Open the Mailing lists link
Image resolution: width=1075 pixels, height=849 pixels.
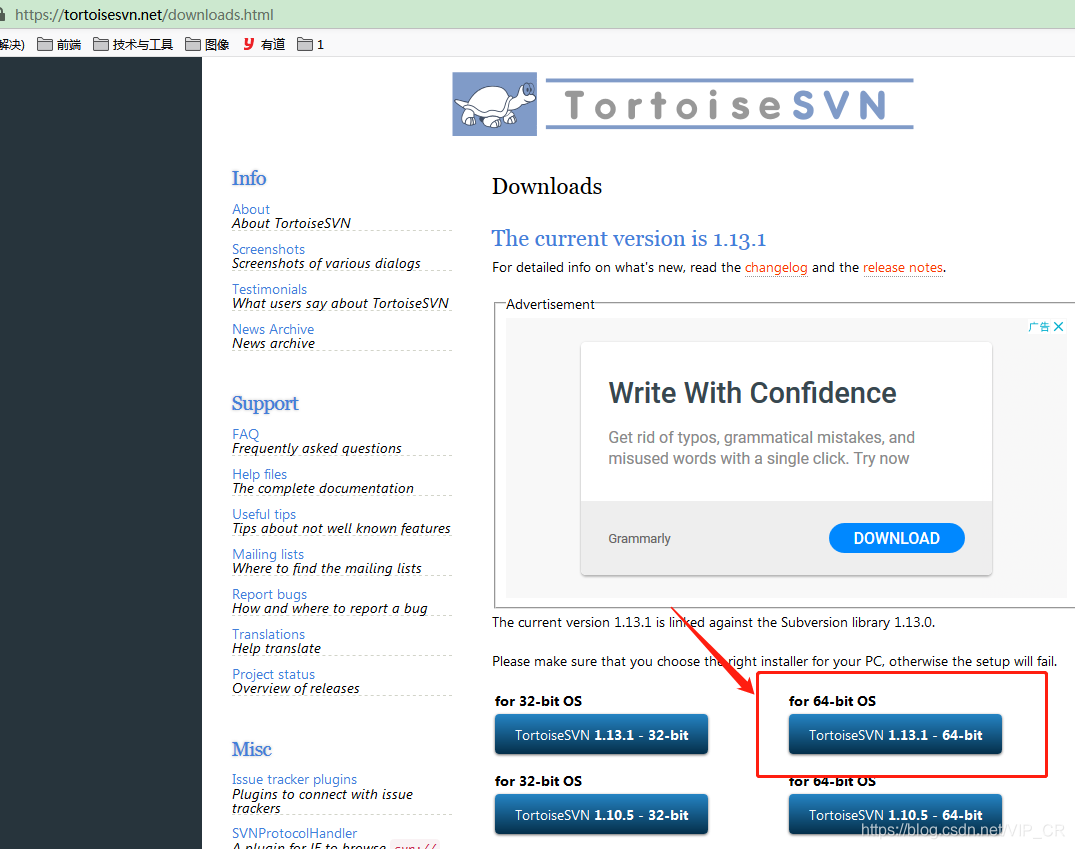[x=268, y=554]
